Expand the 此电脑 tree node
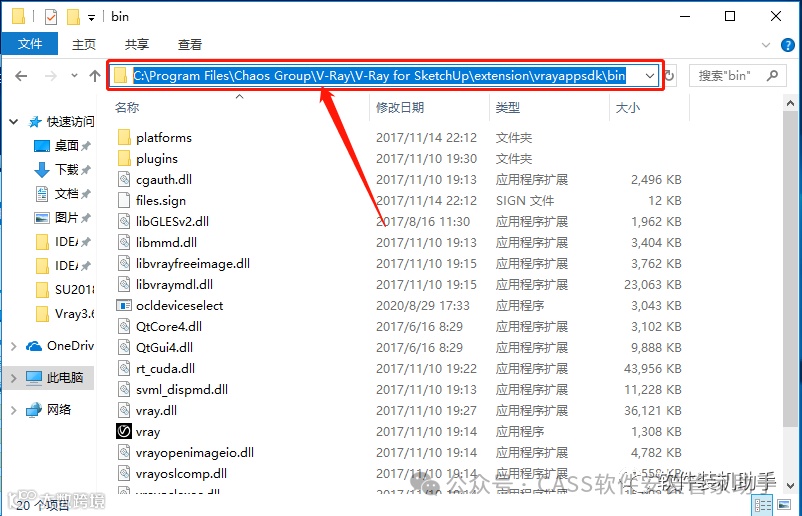 click(x=14, y=378)
